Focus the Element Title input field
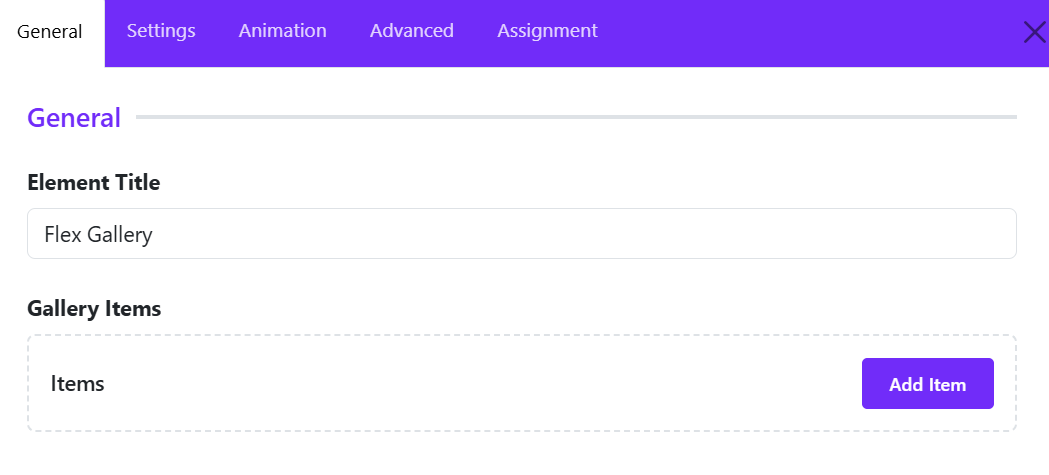The height and width of the screenshot is (475, 1049). click(522, 233)
